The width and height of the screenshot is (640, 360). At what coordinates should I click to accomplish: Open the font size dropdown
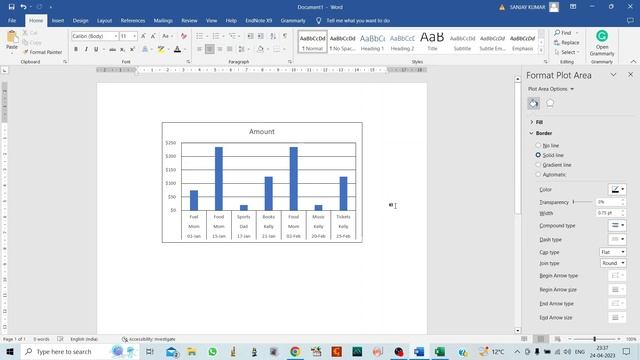[134, 36]
